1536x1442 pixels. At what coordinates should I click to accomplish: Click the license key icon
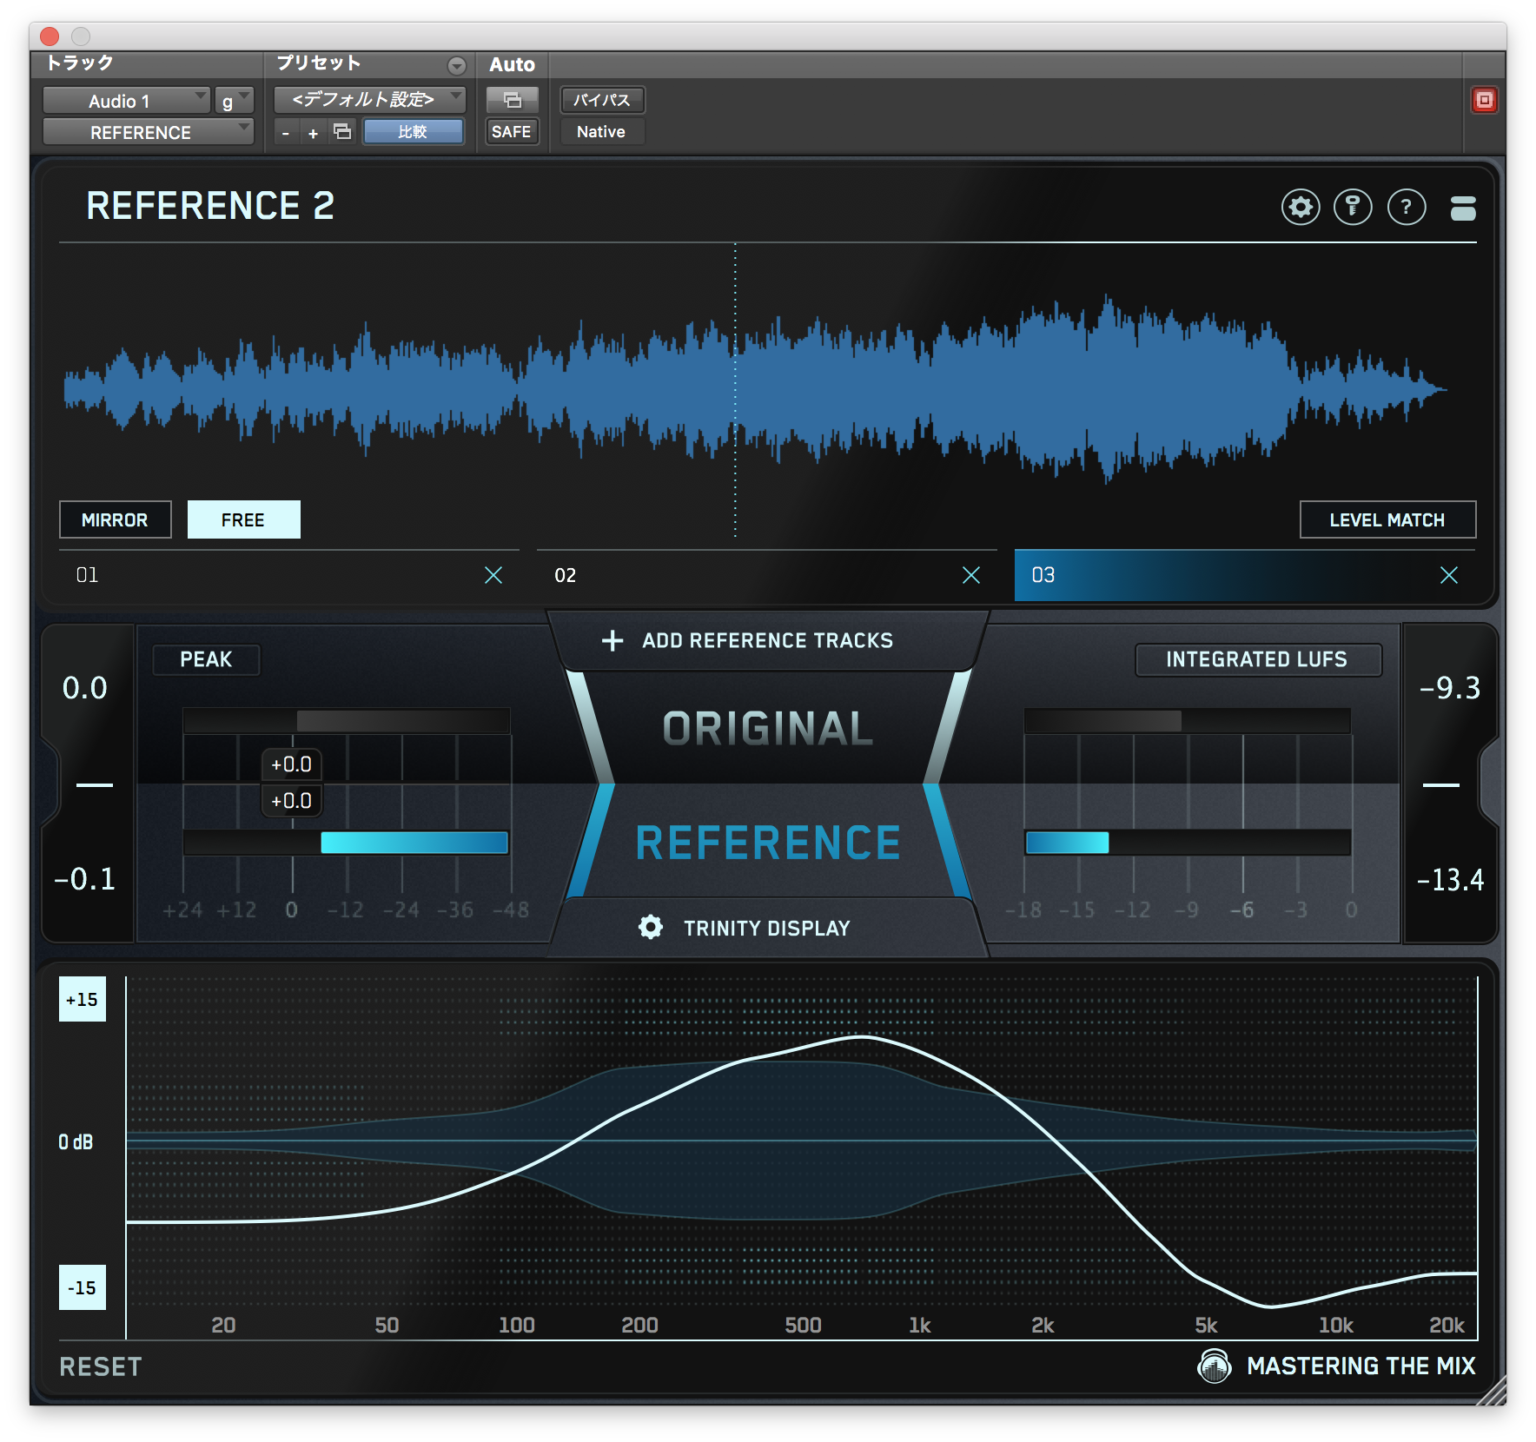tap(1353, 207)
